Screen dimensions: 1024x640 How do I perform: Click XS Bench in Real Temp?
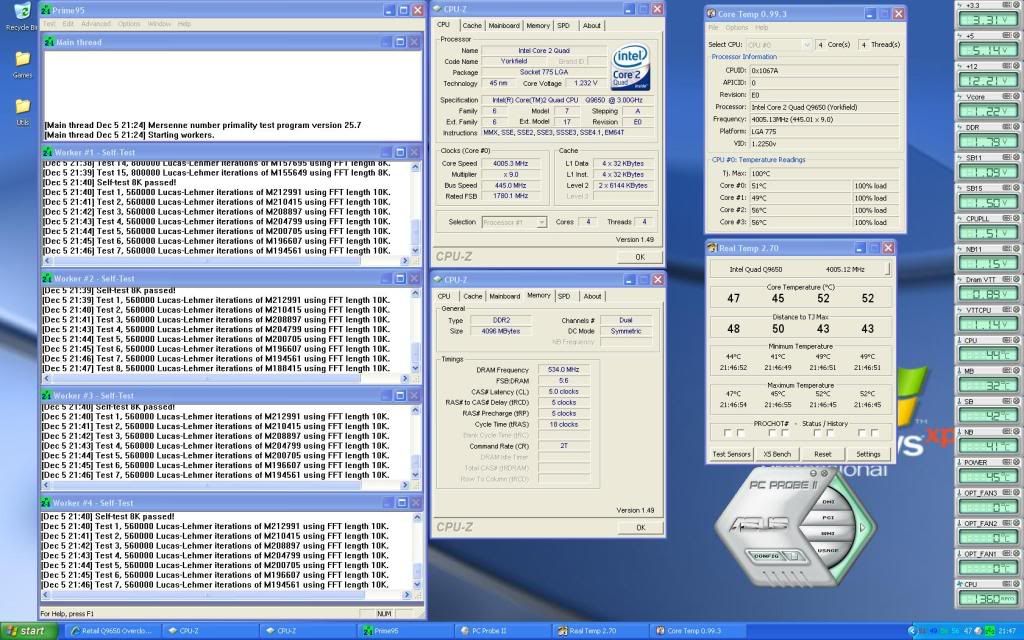[x=777, y=454]
